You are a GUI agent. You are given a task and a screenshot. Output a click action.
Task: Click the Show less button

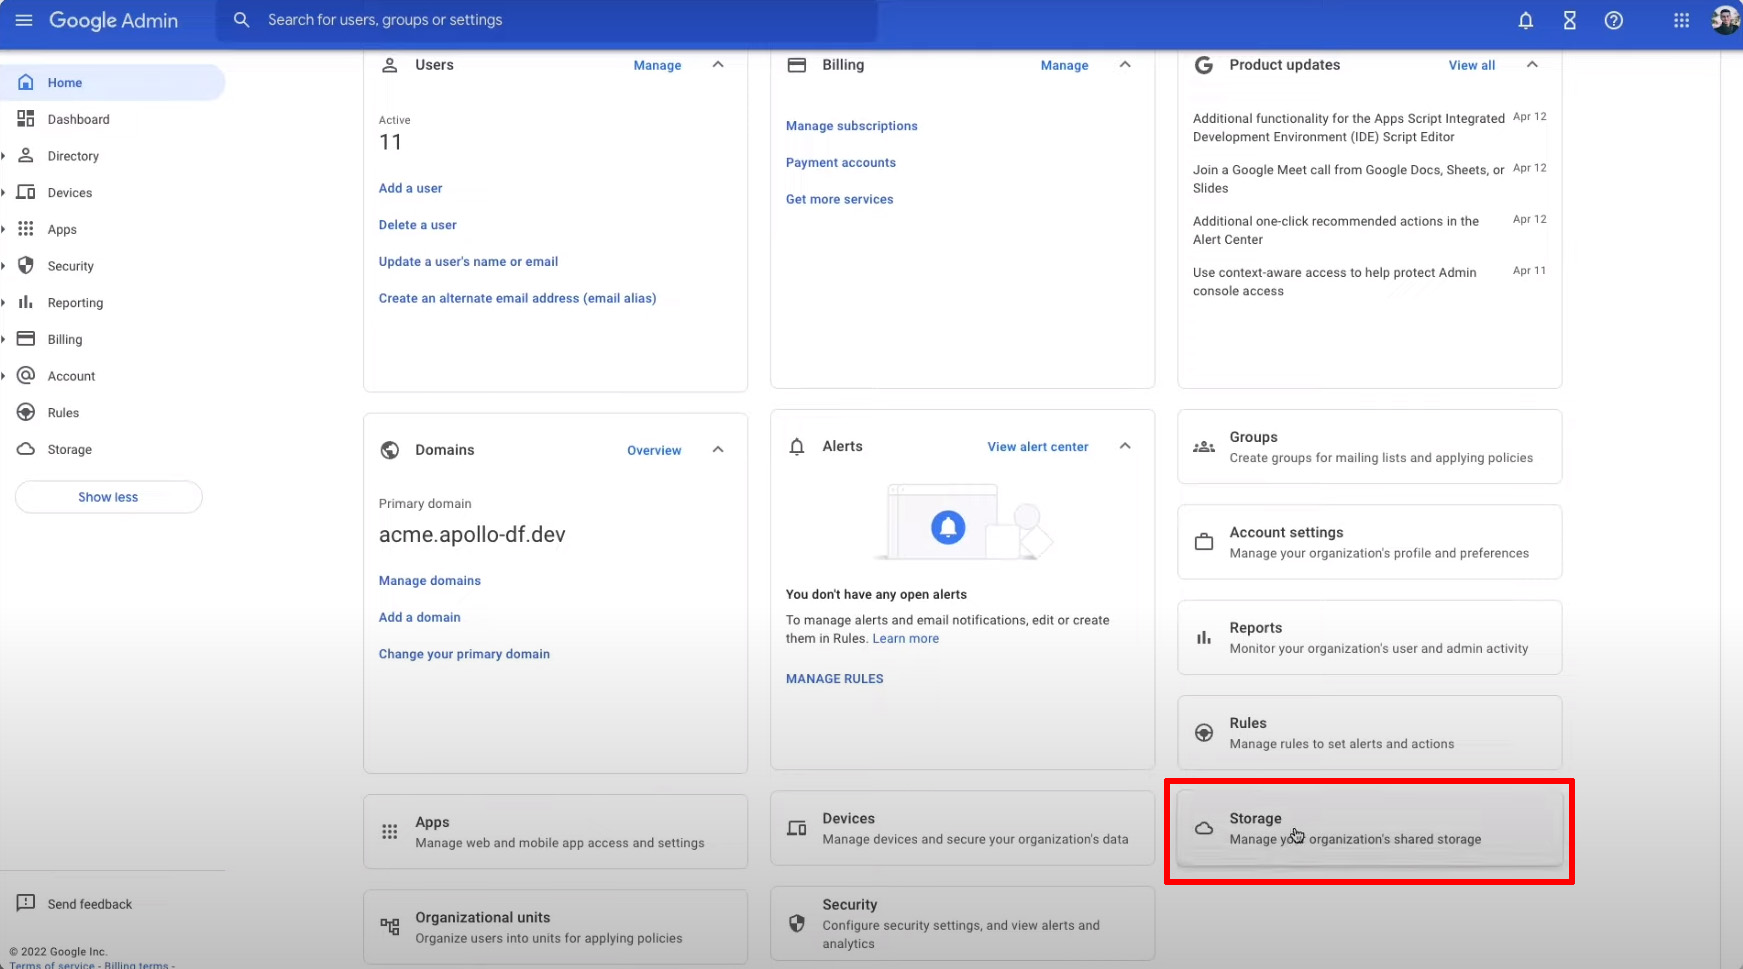[108, 497]
